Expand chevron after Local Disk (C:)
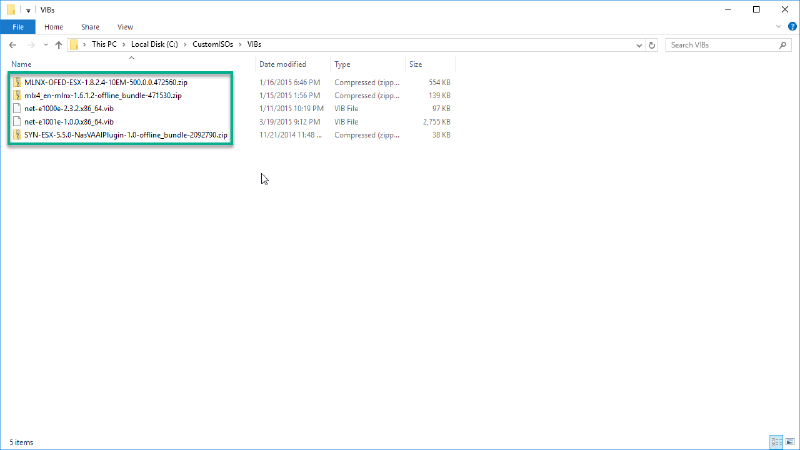This screenshot has height=450, width=800. point(185,44)
